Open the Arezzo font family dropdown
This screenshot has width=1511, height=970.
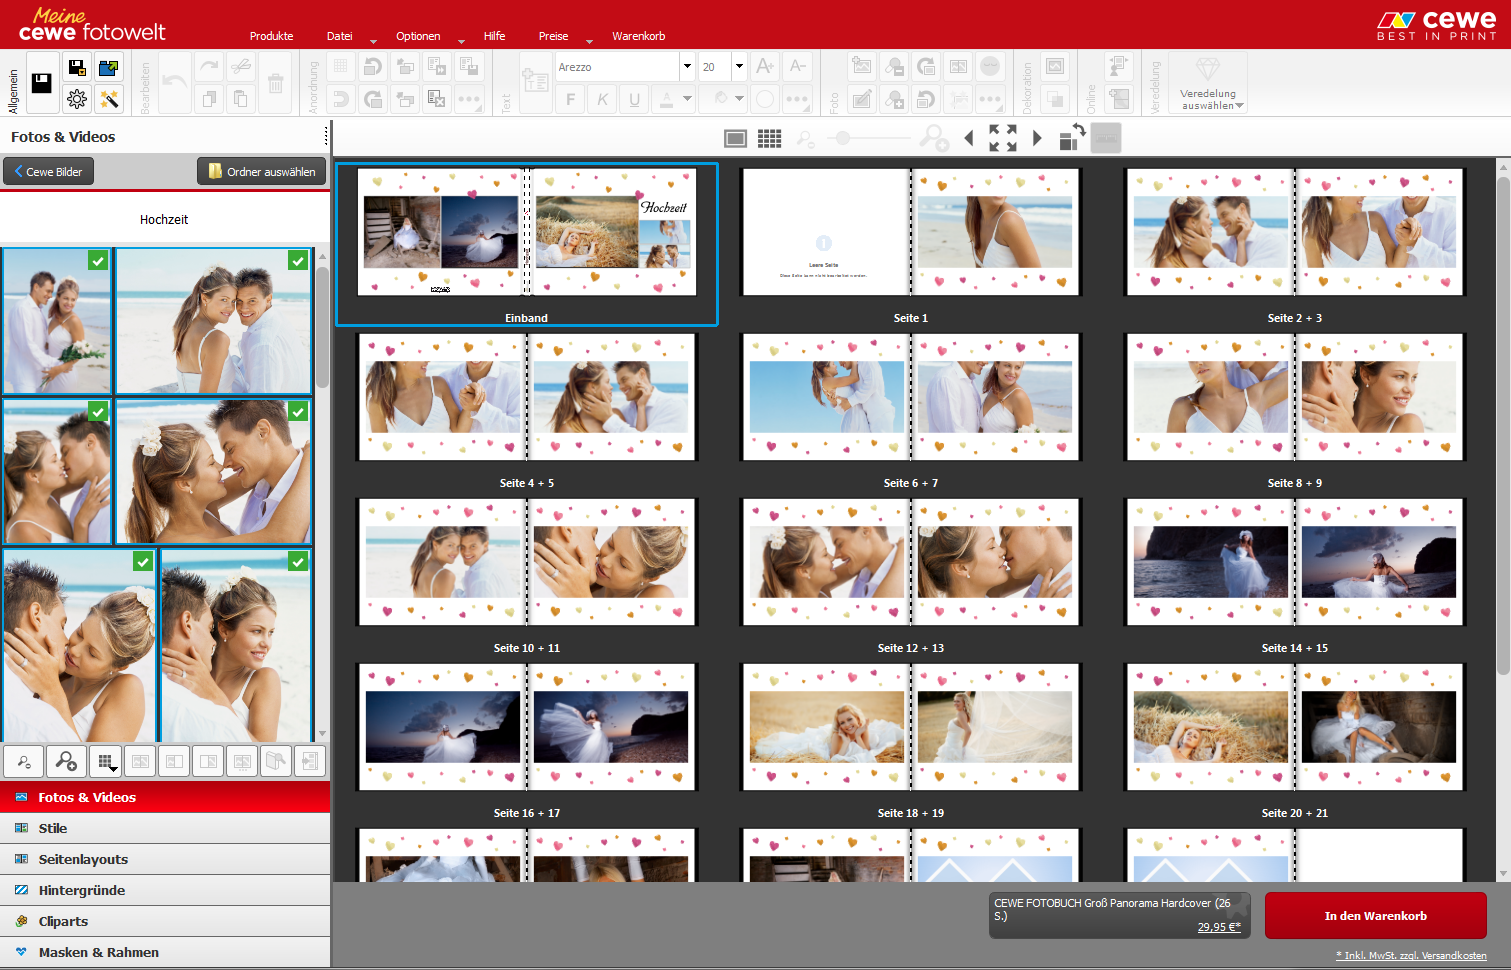687,67
